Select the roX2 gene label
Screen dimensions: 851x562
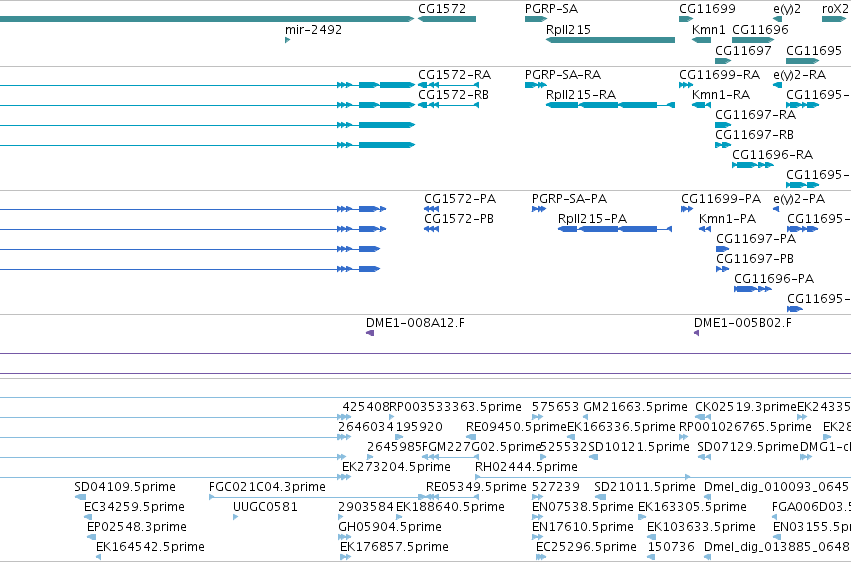pos(835,9)
